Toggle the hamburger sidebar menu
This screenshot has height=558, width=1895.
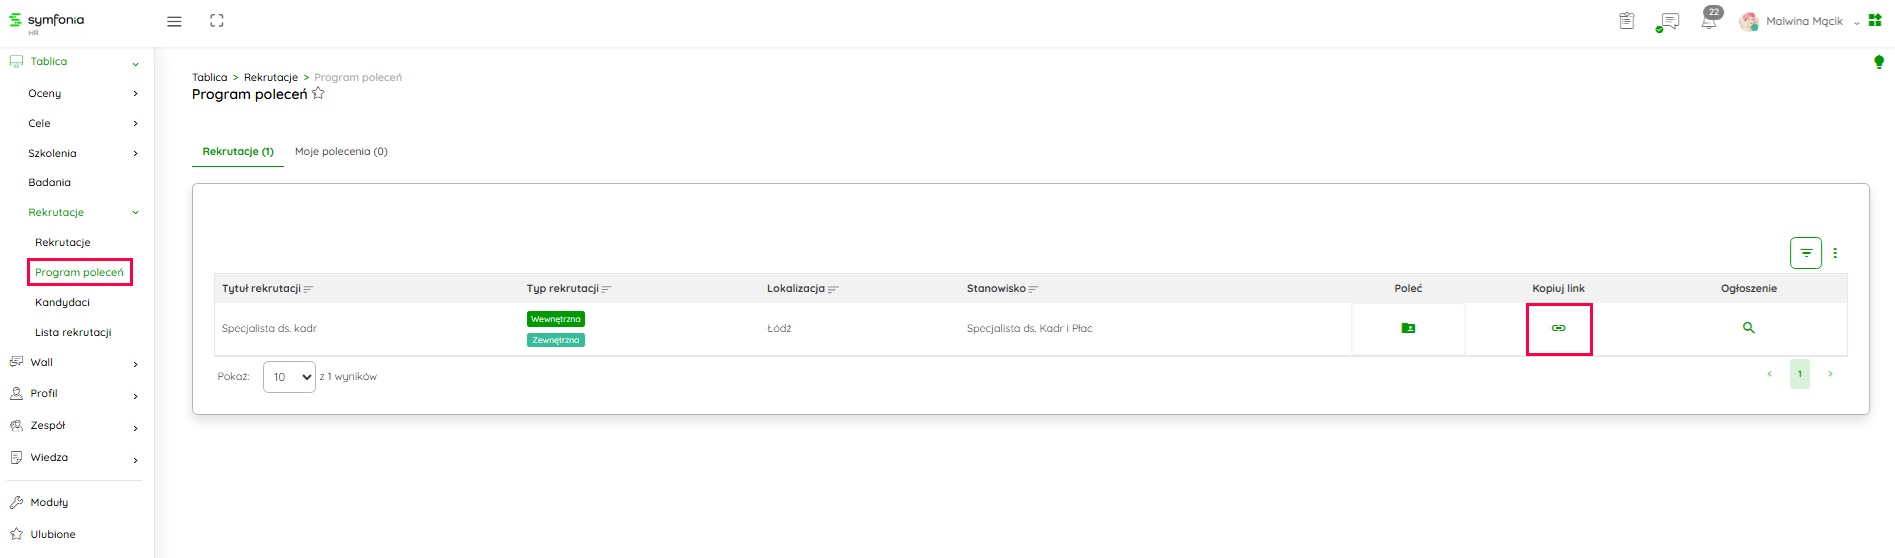(174, 21)
